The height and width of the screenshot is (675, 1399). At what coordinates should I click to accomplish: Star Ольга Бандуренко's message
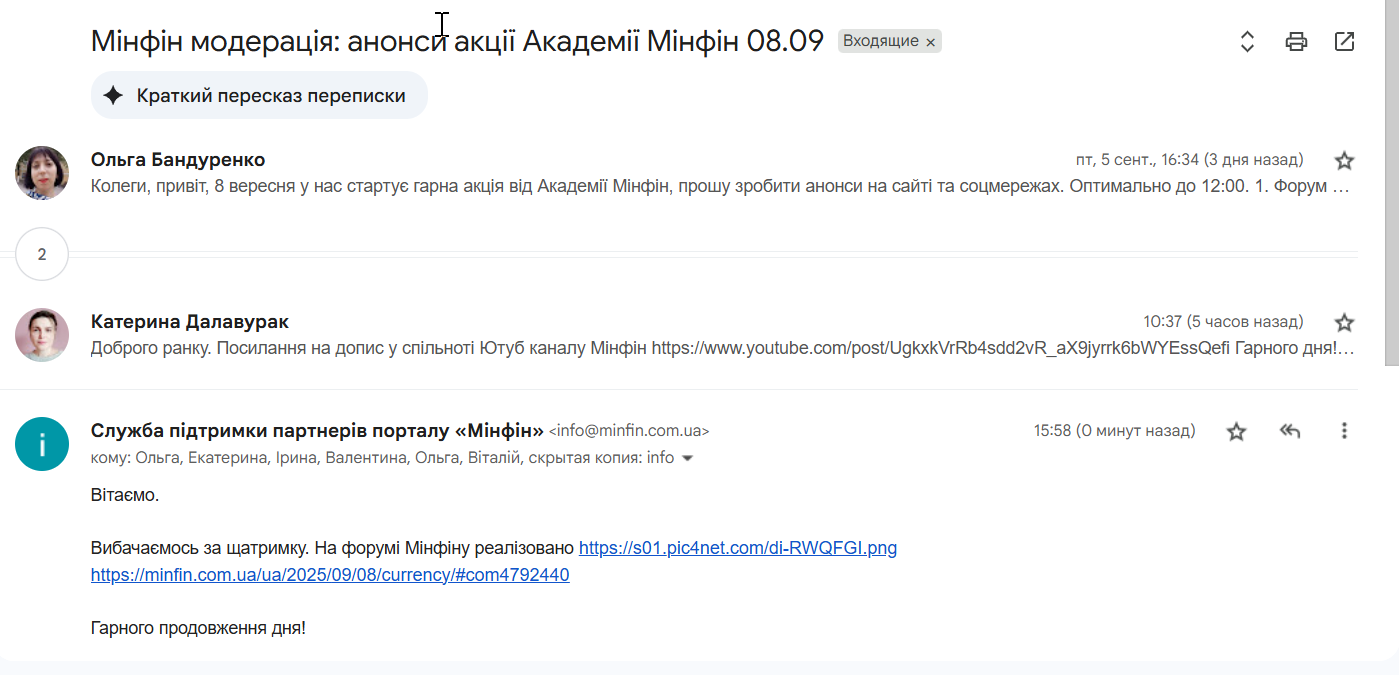coord(1345,160)
